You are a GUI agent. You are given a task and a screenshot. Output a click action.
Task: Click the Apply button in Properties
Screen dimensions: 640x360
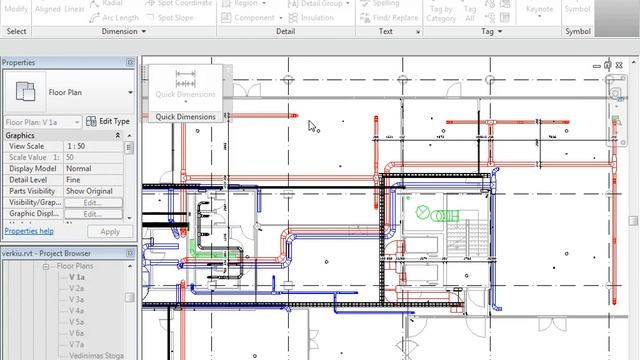tap(110, 231)
